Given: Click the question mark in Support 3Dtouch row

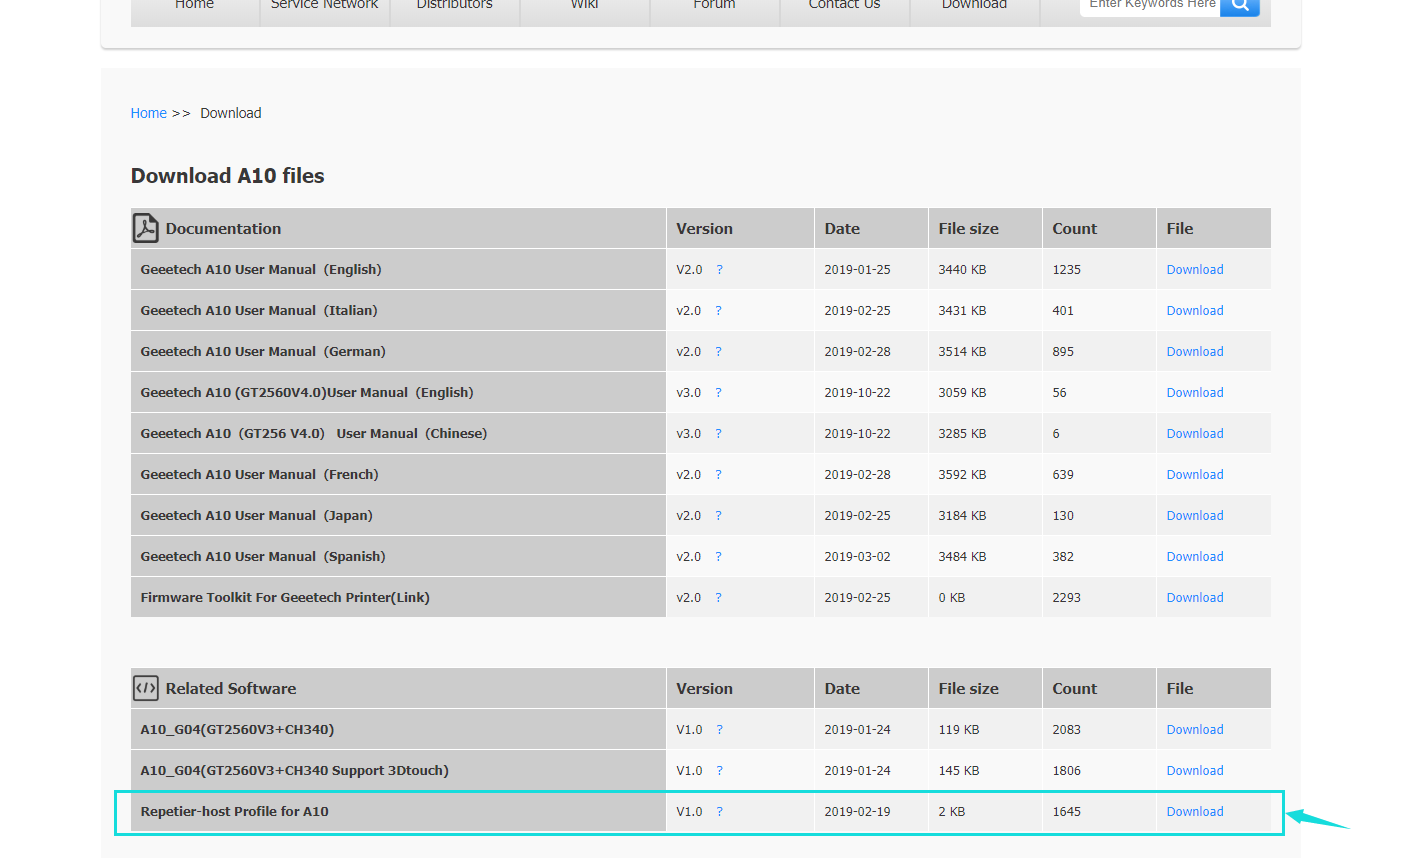Looking at the screenshot, I should (x=719, y=771).
